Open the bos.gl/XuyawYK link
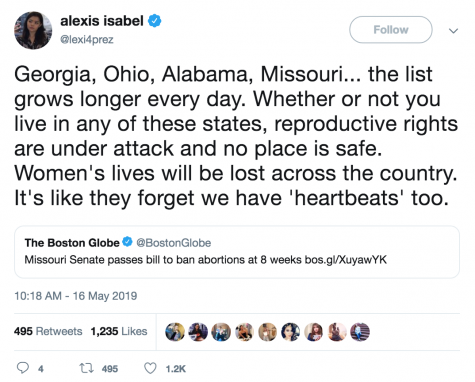The height and width of the screenshot is (382, 475). pyautogui.click(x=346, y=260)
